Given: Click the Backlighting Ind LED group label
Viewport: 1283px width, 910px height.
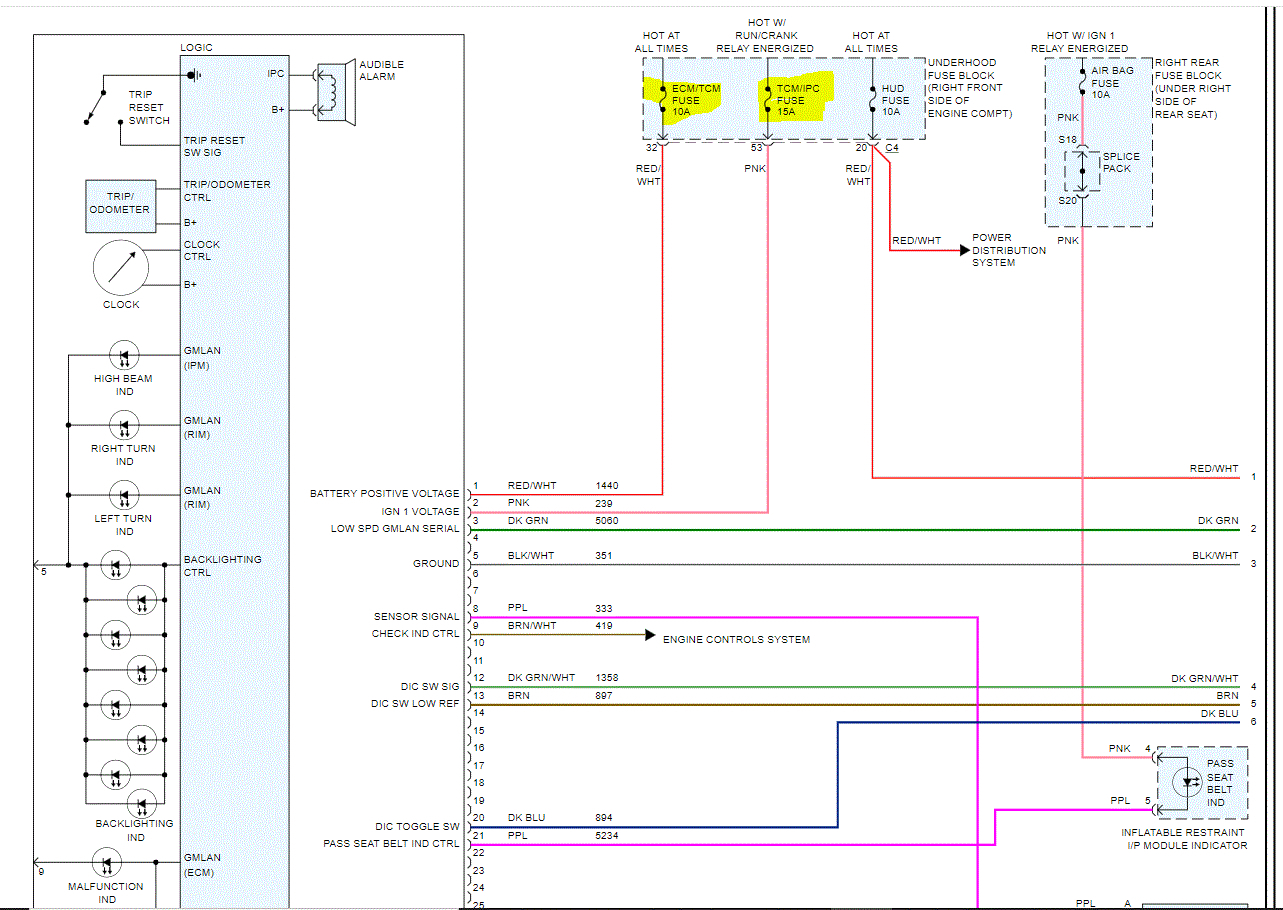Looking at the screenshot, I should [x=134, y=830].
